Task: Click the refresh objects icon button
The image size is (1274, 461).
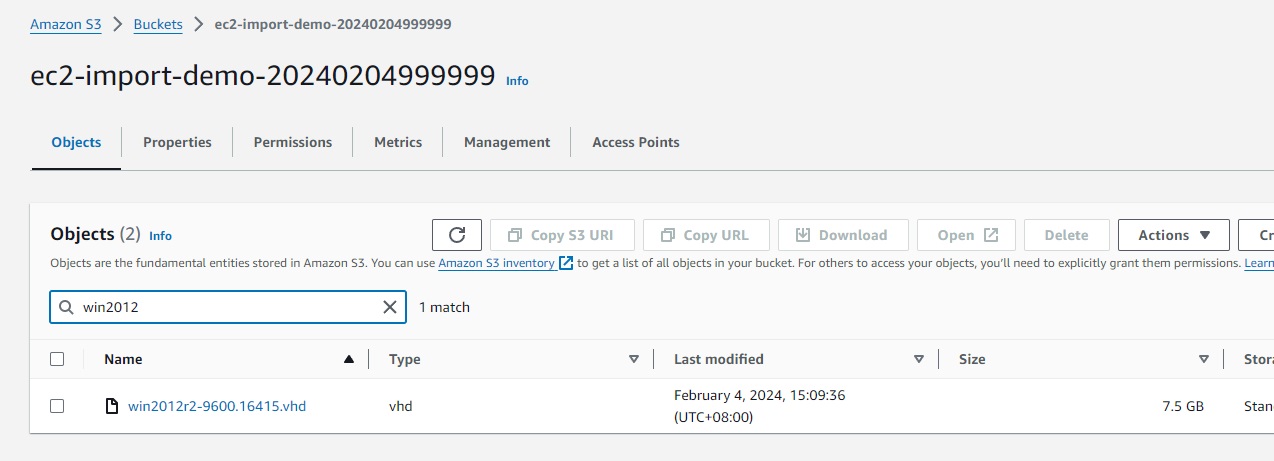Action: point(457,235)
